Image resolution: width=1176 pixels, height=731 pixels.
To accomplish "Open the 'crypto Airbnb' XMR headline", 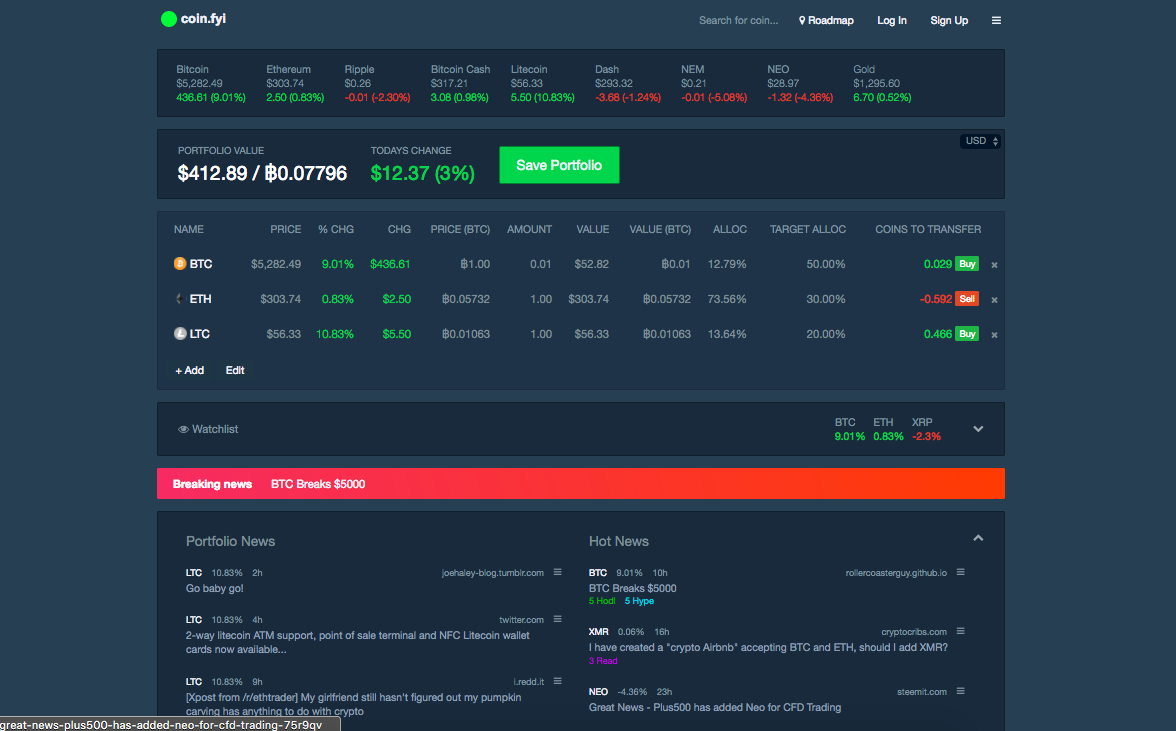I will tap(768, 647).
